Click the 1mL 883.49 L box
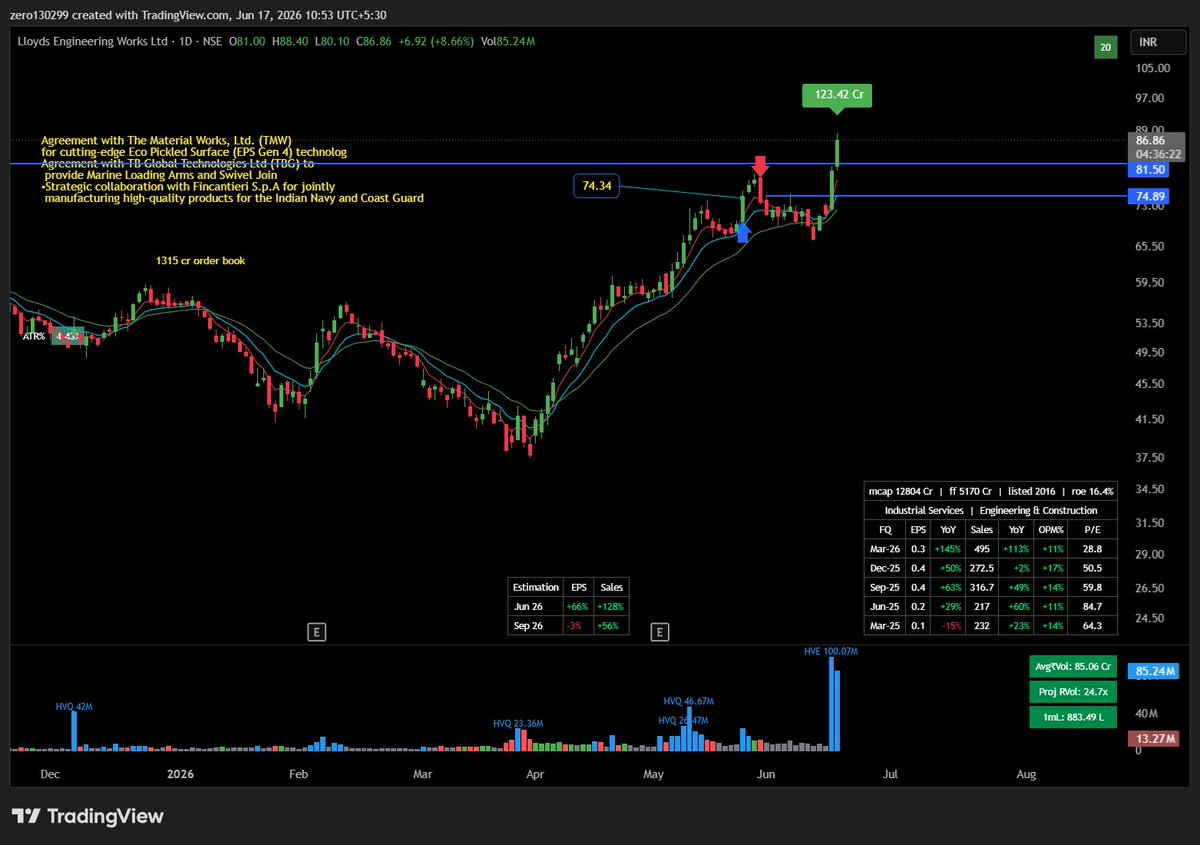This screenshot has width=1200, height=845. (1073, 717)
